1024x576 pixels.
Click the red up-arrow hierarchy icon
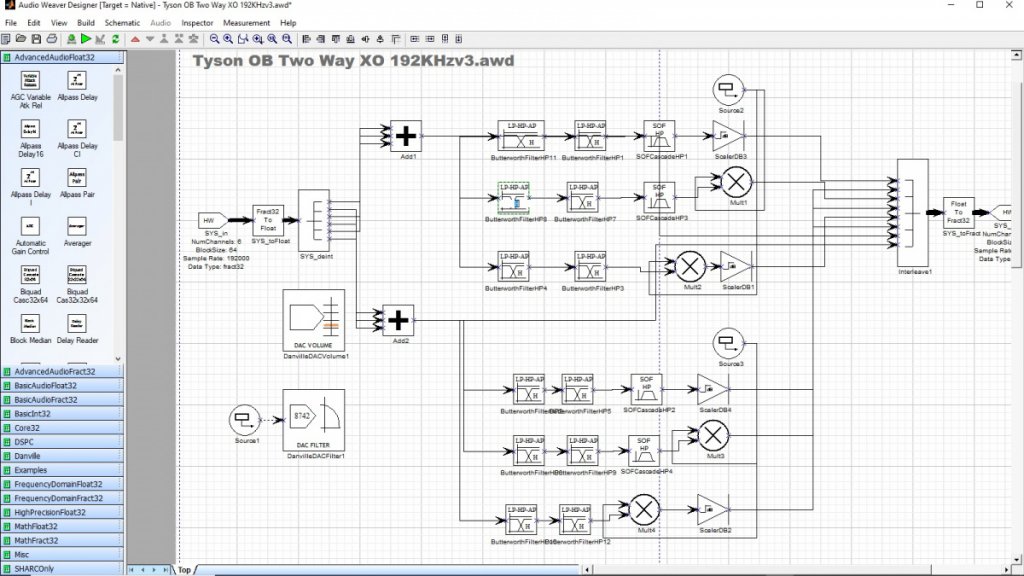pos(135,39)
